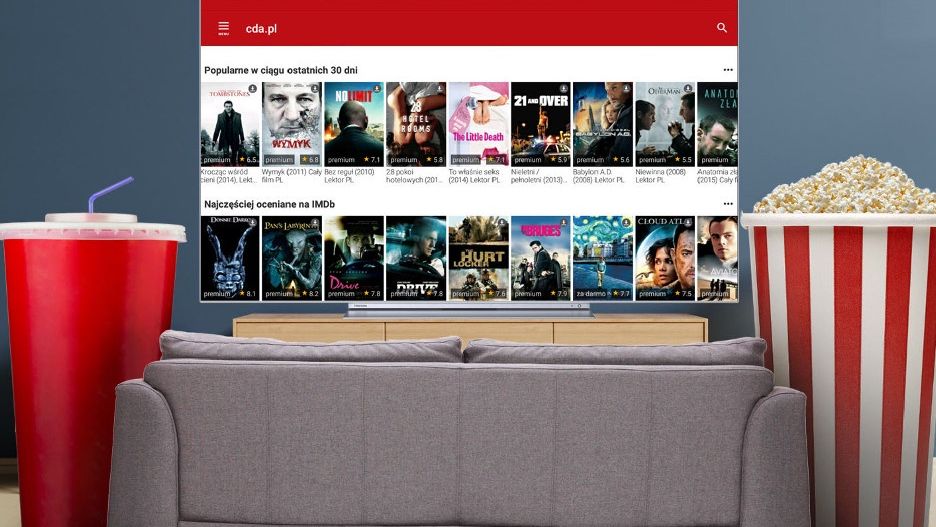The image size is (936, 527).
Task: Select the 28 Hotel Rooms poster
Action: (416, 124)
